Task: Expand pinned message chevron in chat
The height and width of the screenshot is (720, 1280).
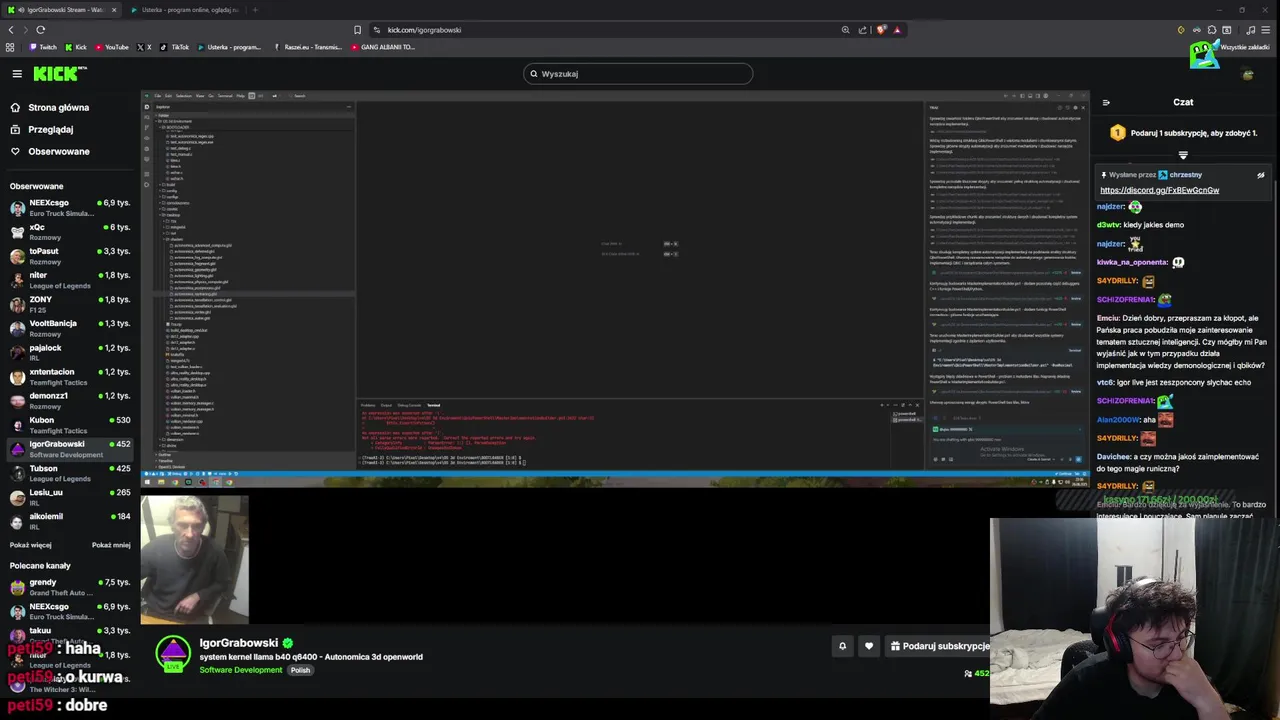Action: point(1183,155)
